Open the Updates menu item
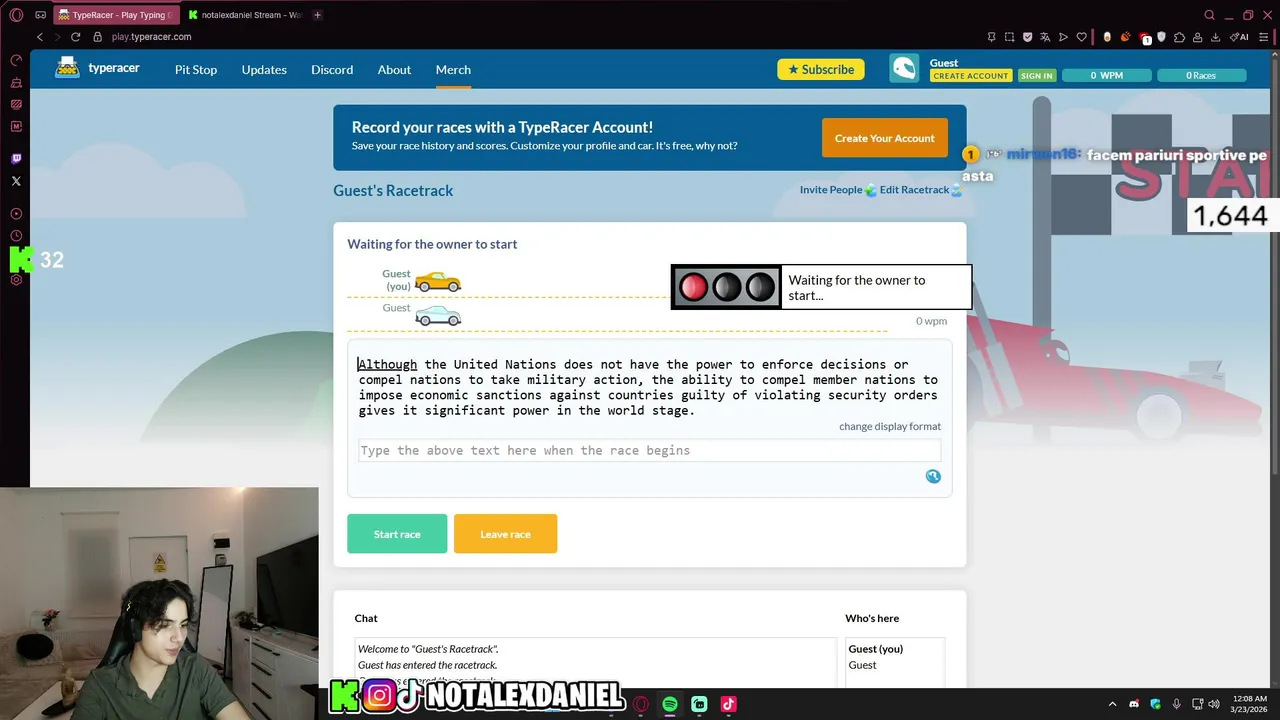1280x720 pixels. tap(264, 69)
